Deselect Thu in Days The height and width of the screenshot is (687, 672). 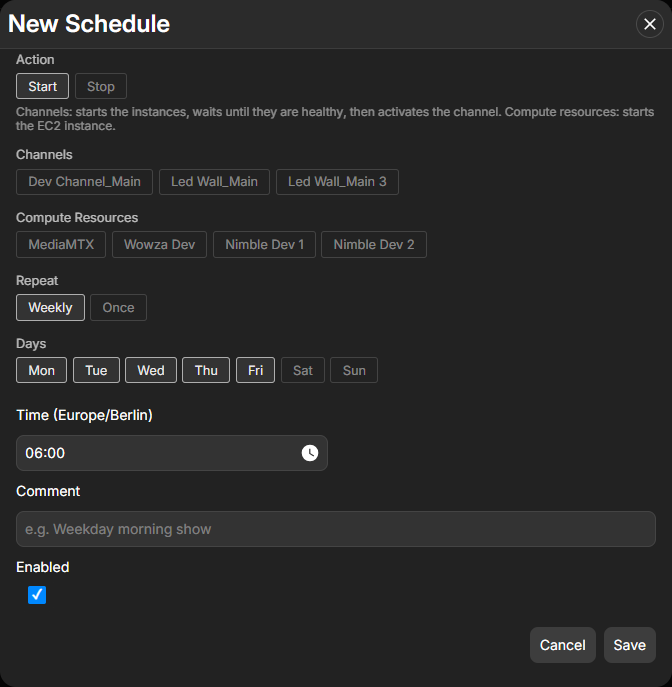[x=206, y=370]
